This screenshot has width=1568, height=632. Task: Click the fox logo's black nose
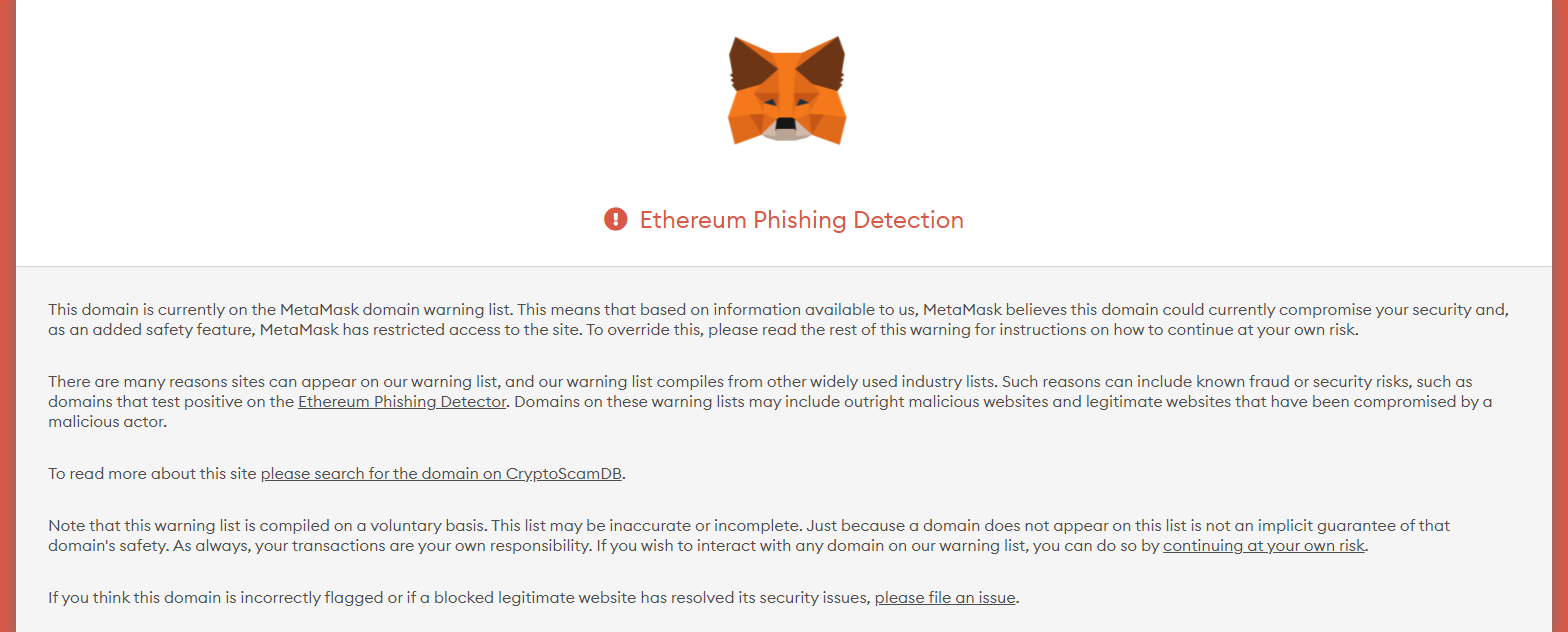[786, 125]
